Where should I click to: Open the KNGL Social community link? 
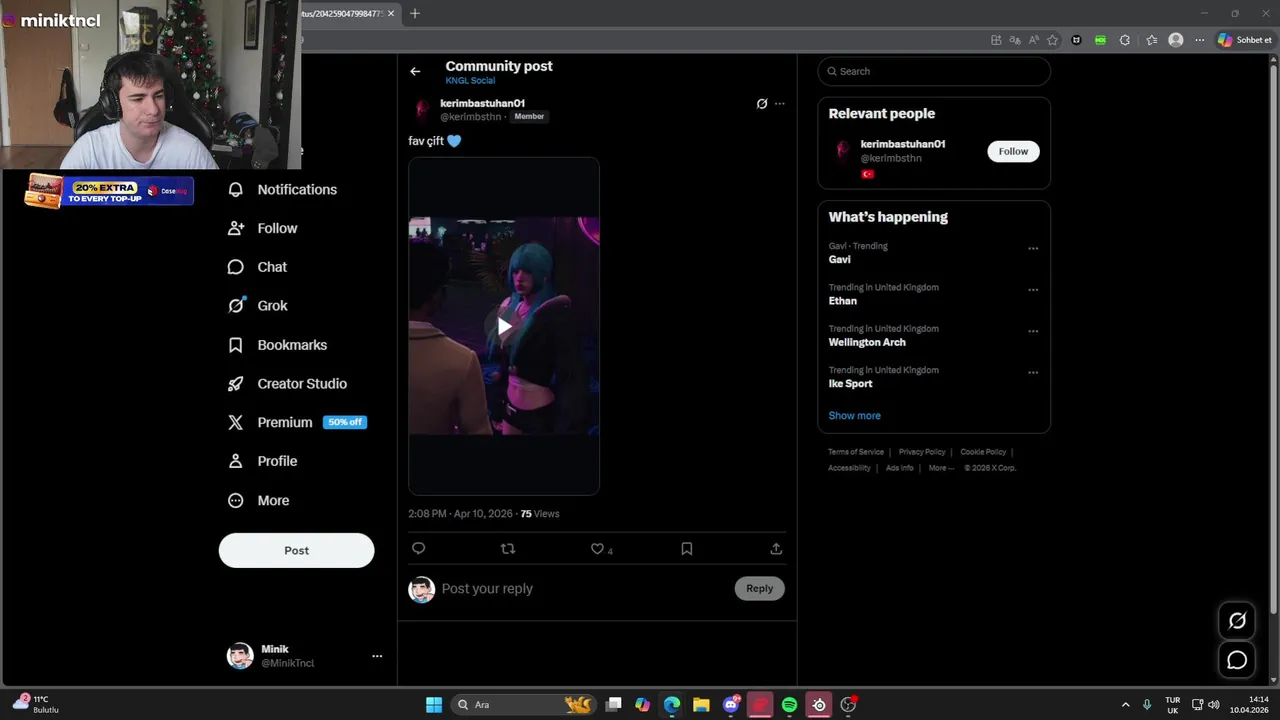coord(470,81)
